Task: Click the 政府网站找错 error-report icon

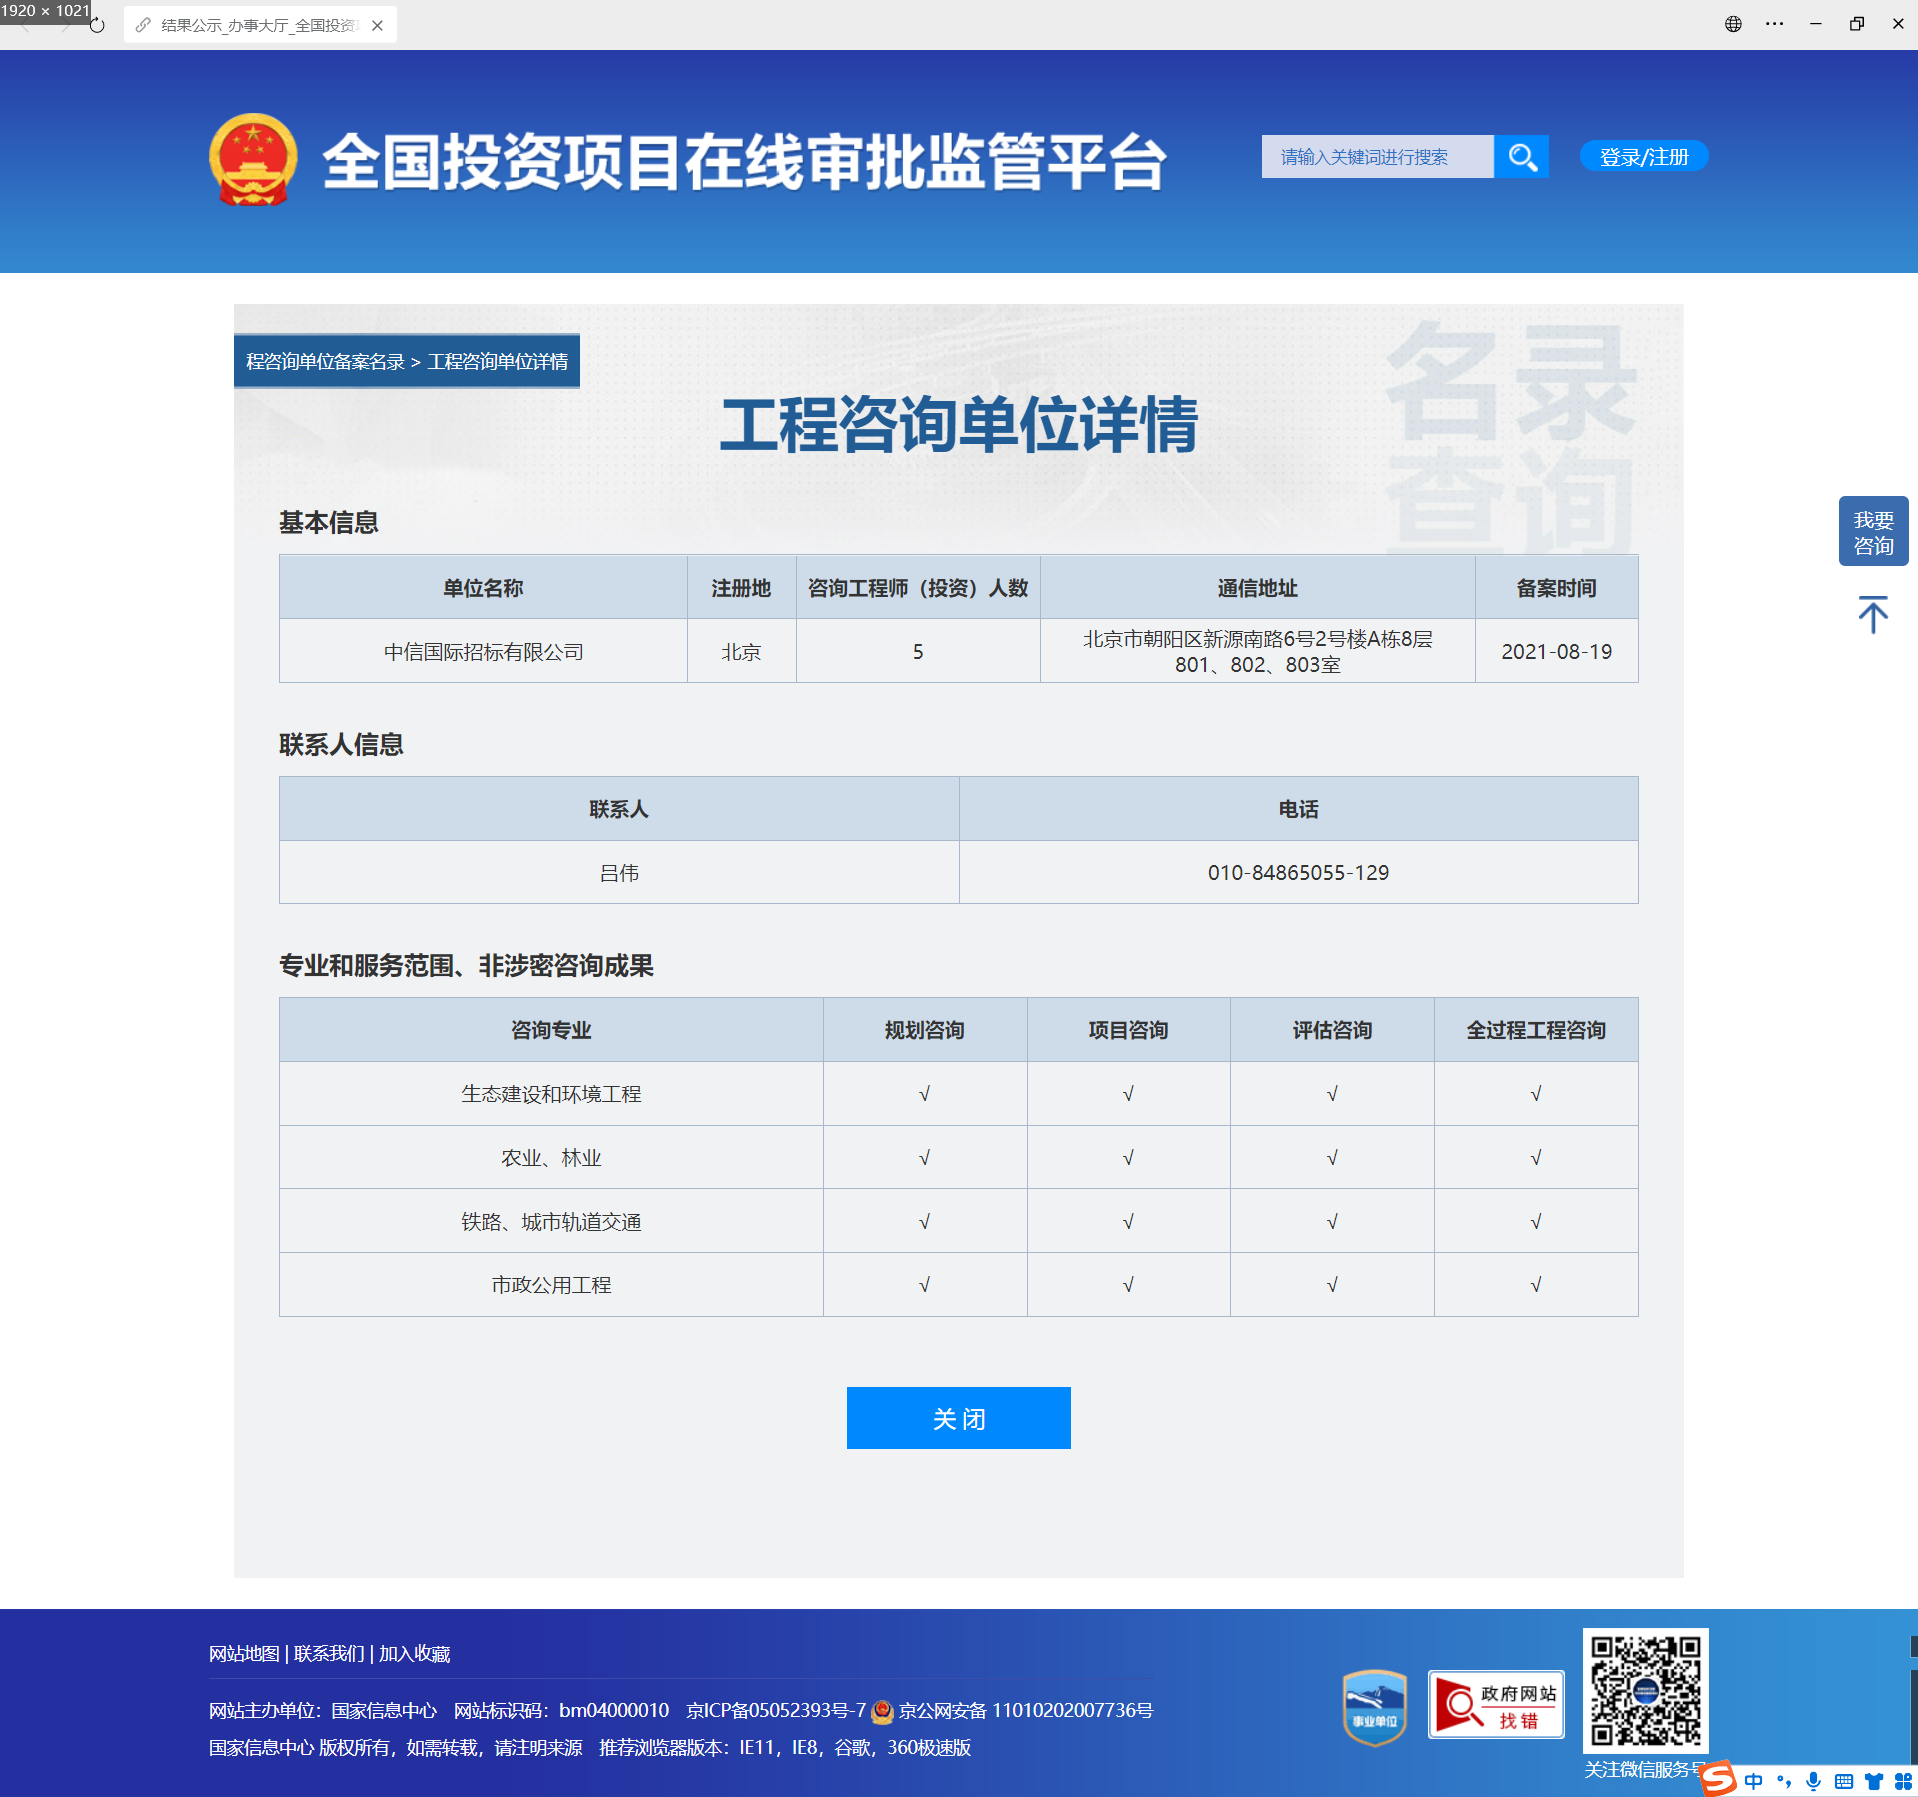Action: (1495, 1705)
